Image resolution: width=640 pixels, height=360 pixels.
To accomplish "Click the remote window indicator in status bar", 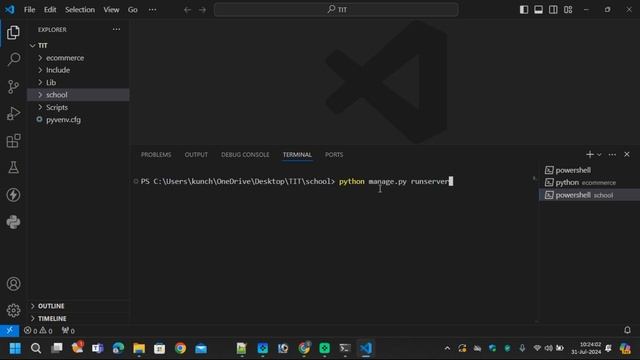I will 9,330.
